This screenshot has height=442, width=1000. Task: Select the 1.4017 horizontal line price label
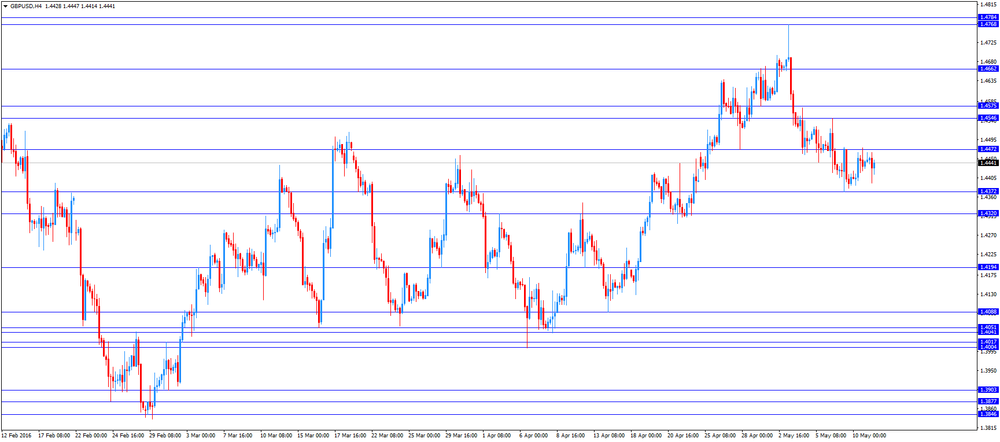(x=987, y=342)
